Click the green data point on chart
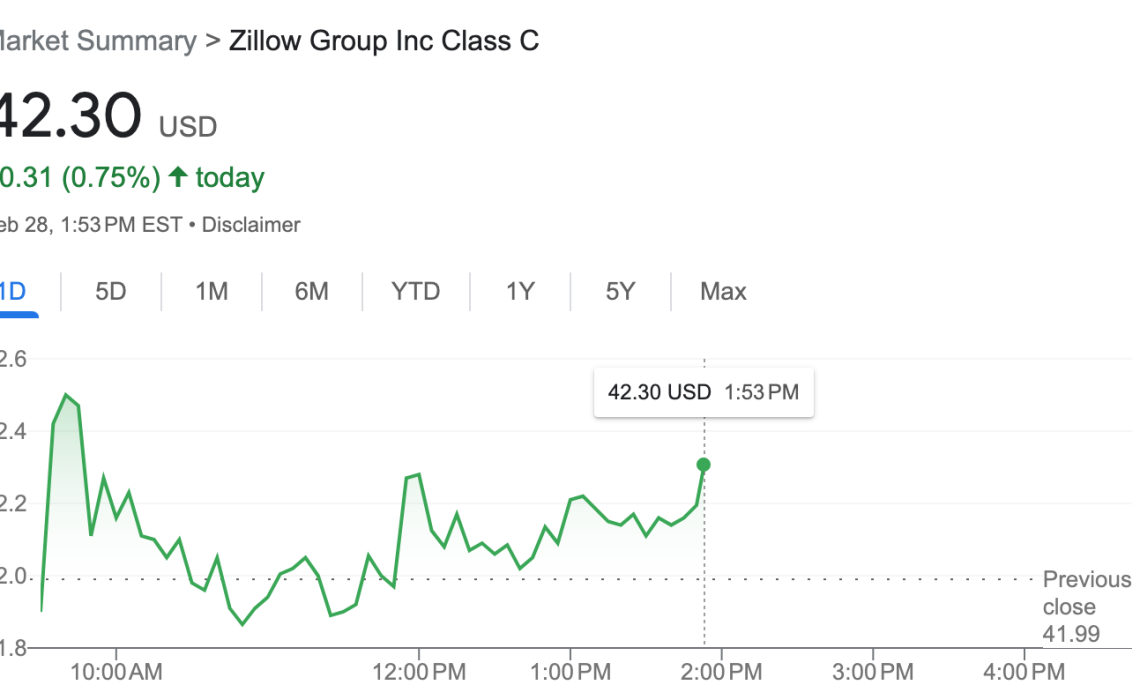 704,465
